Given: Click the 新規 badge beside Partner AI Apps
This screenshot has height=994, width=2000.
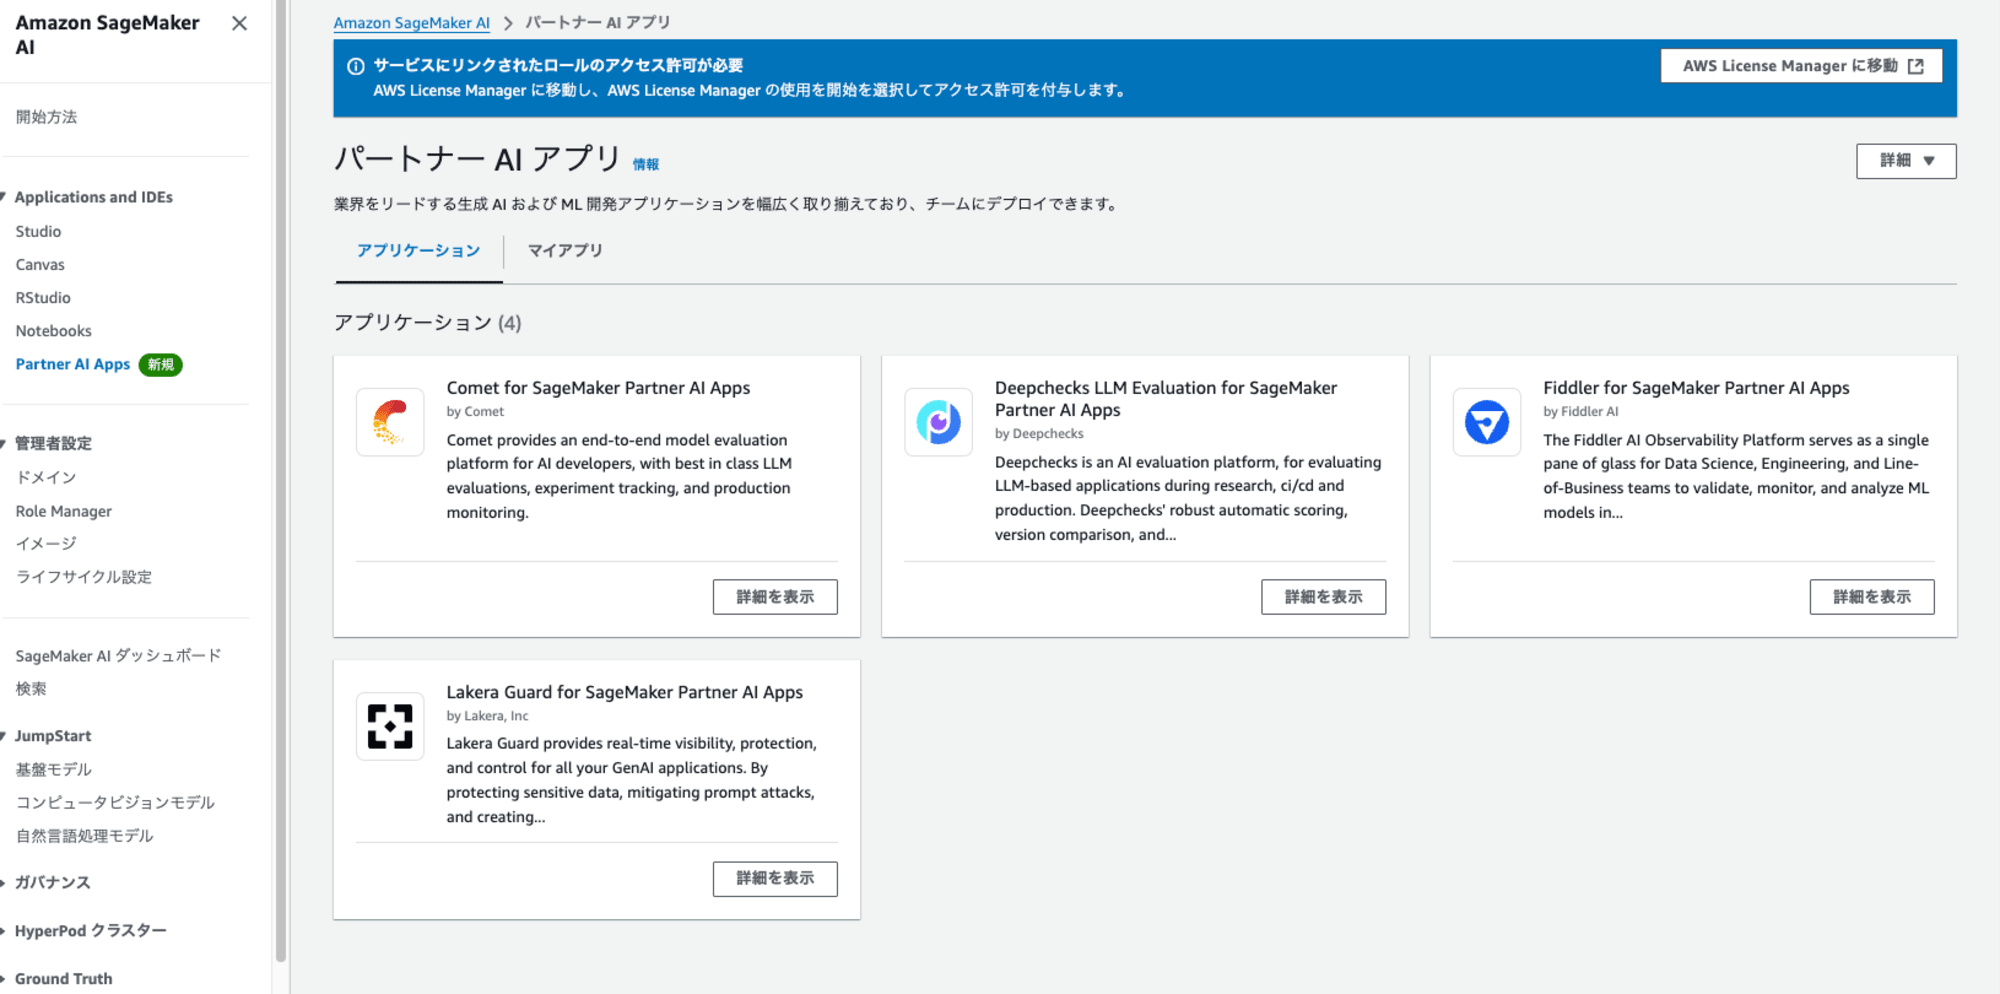Looking at the screenshot, I should coord(160,365).
